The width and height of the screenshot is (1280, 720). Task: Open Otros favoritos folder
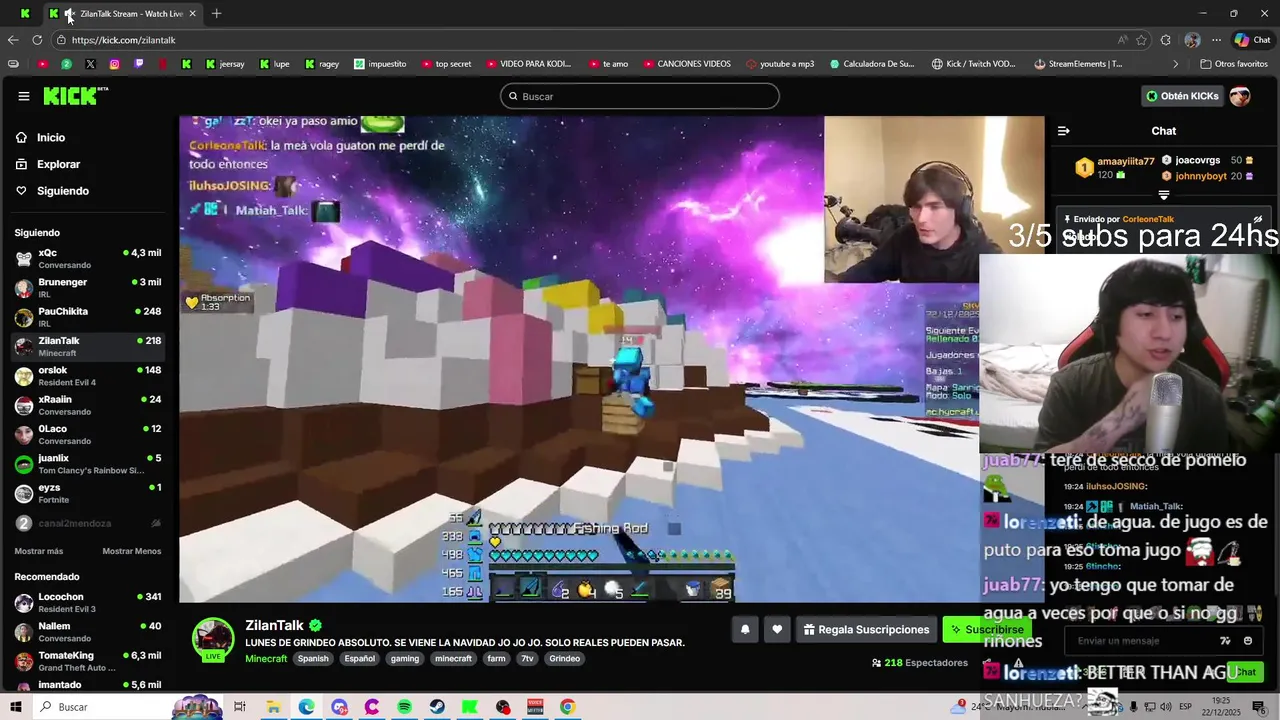(x=1233, y=64)
